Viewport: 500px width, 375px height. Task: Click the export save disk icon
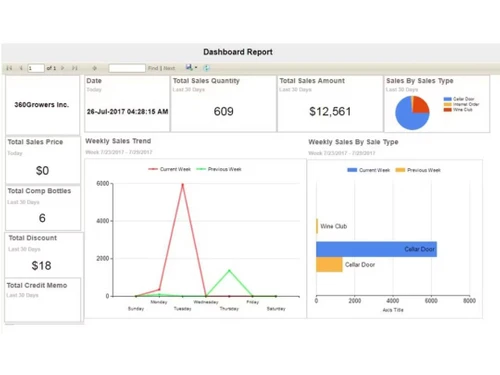pyautogui.click(x=189, y=68)
